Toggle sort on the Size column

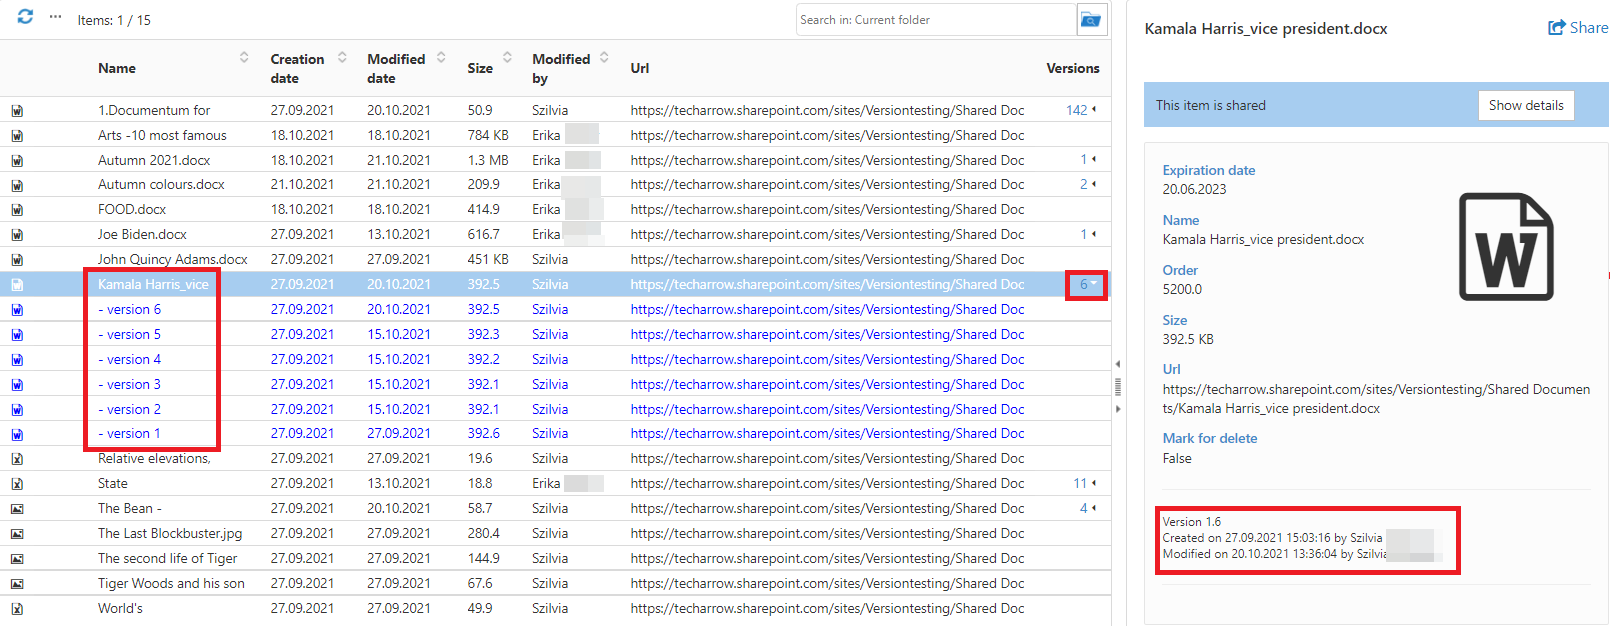click(x=507, y=58)
